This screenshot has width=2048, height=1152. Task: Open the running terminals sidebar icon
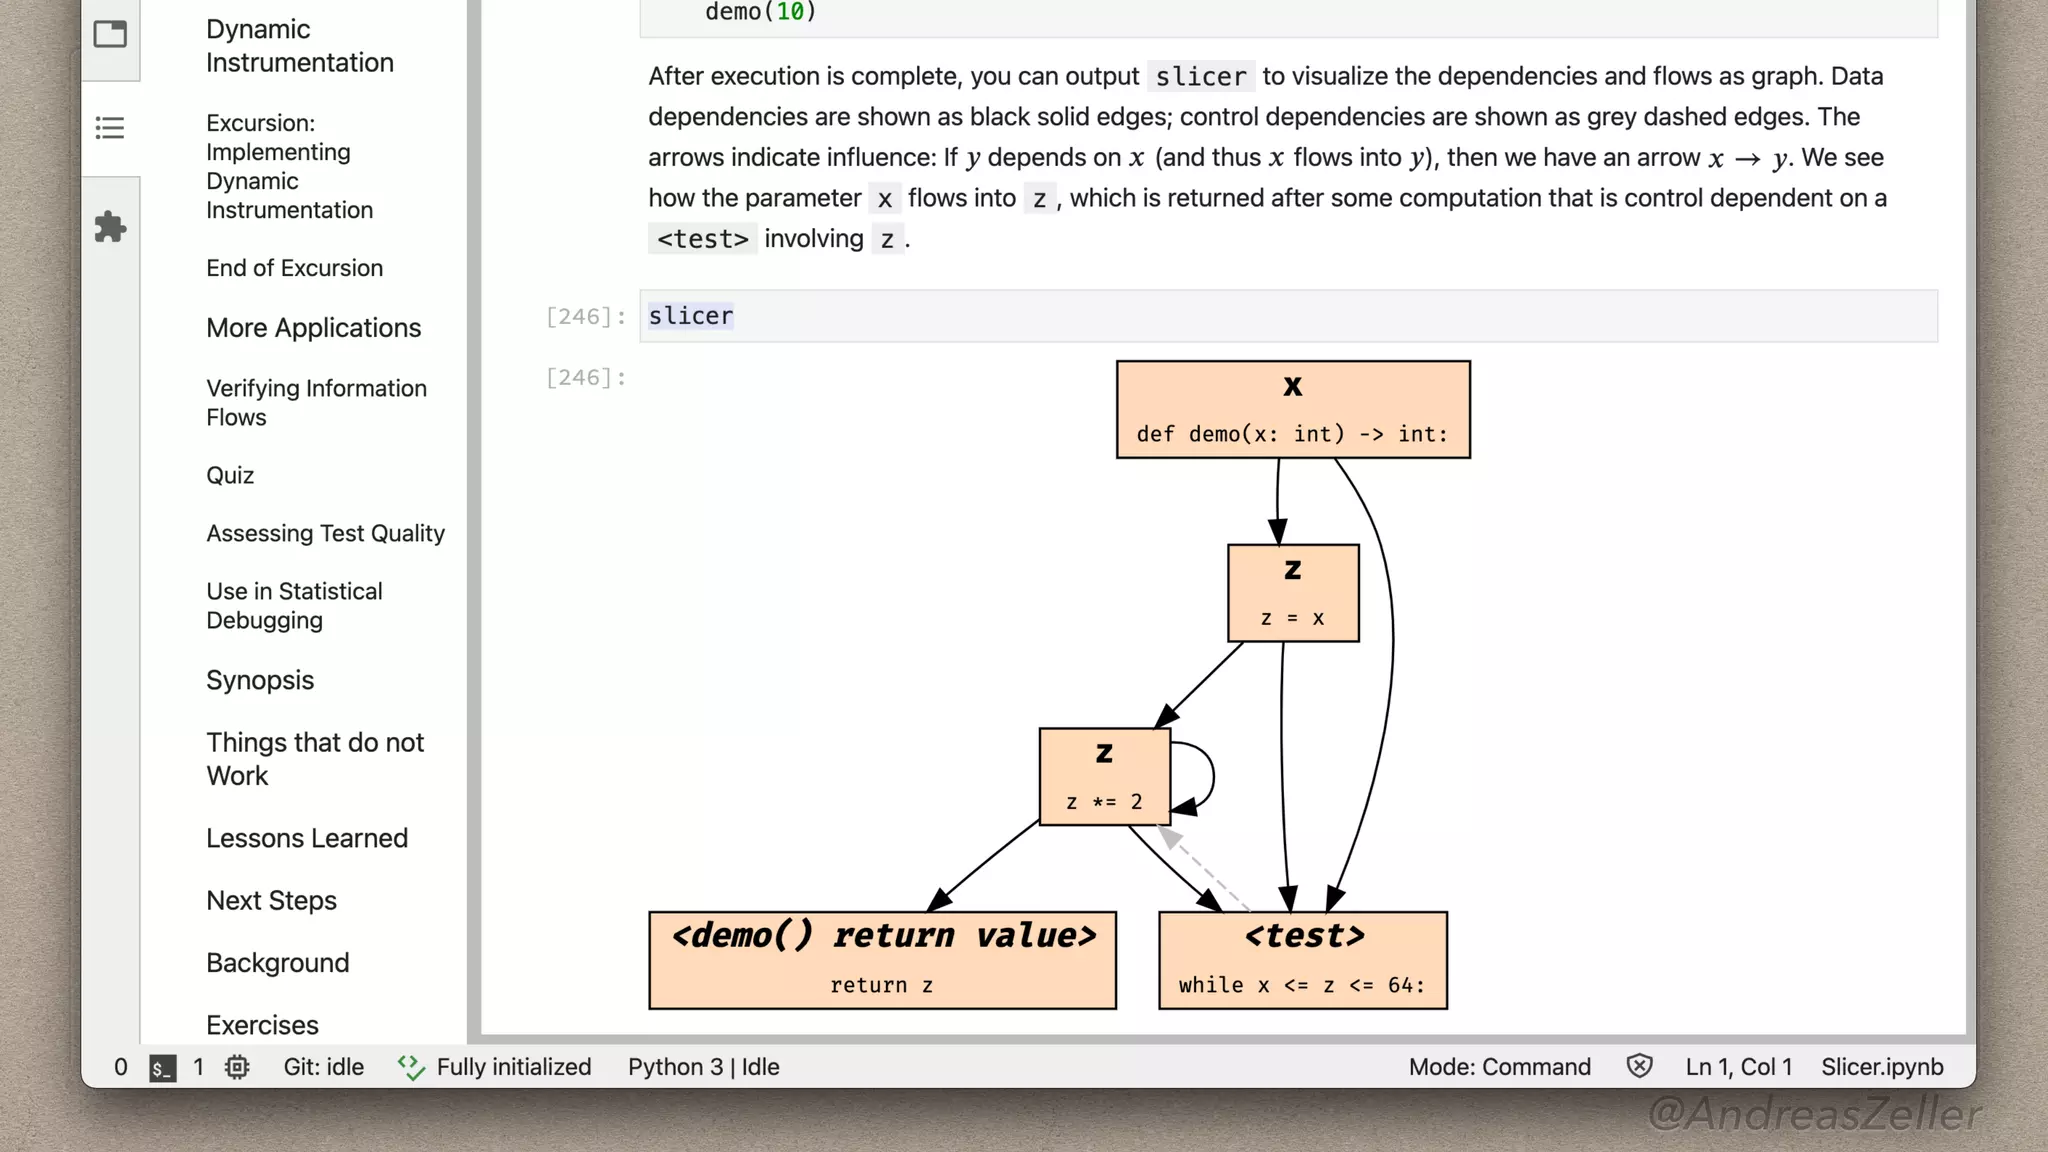[x=110, y=34]
